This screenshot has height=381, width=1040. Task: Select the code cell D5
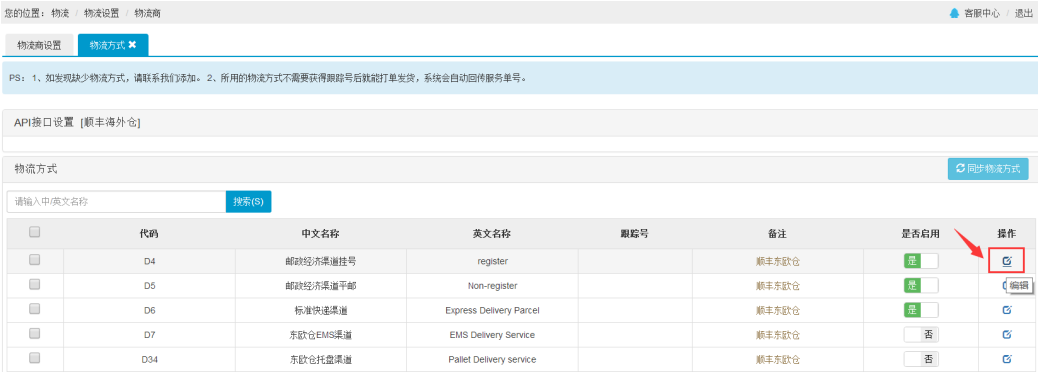coord(149,285)
